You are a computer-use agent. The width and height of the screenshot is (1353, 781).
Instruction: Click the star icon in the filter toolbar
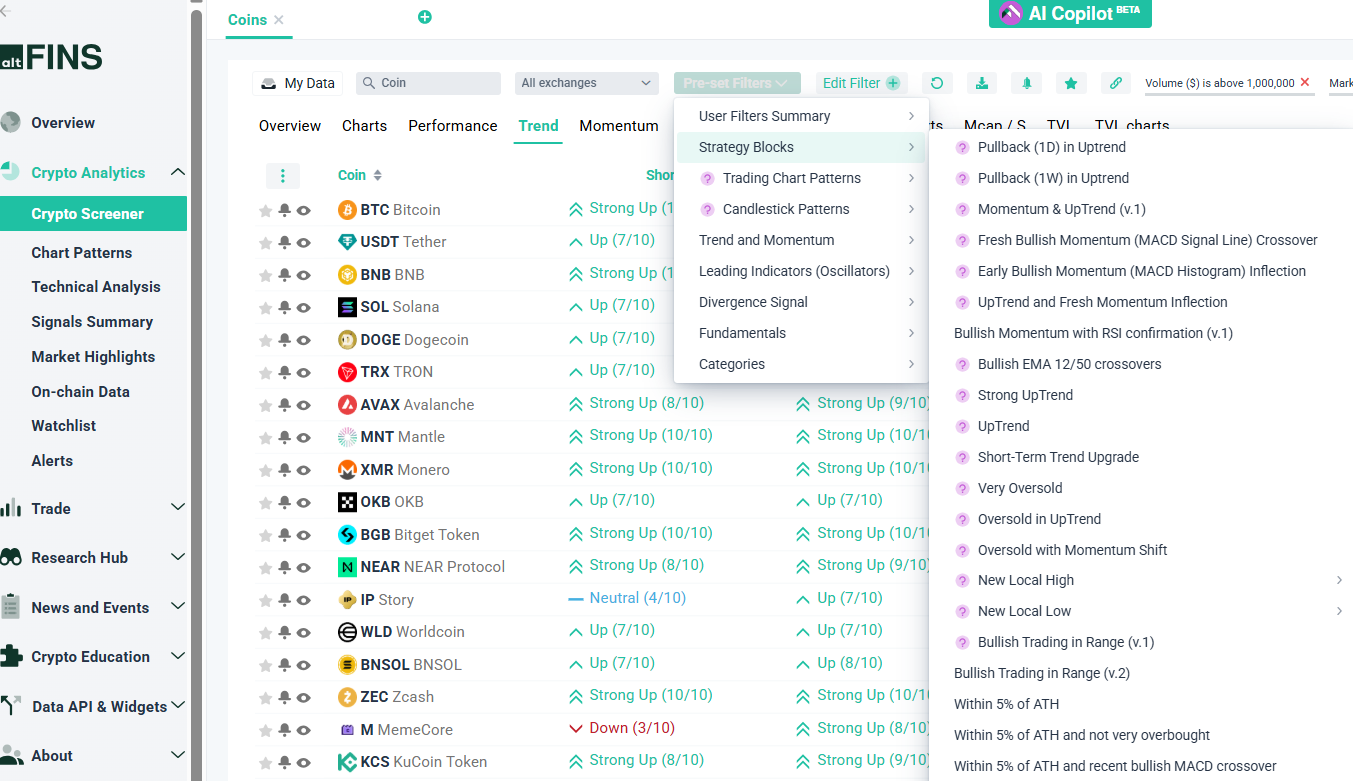tap(1071, 83)
